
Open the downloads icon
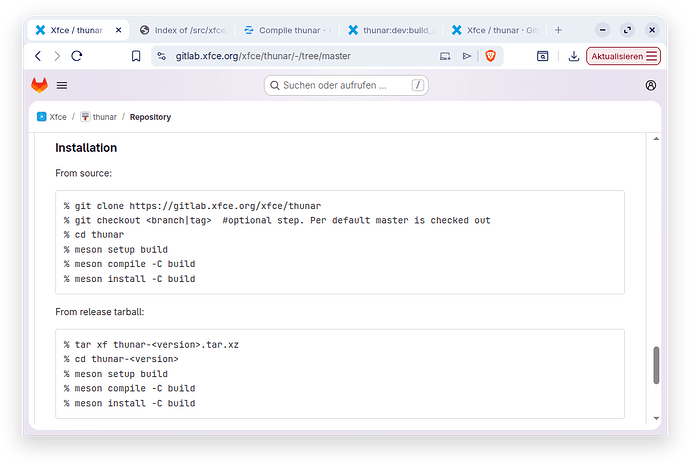click(573, 56)
